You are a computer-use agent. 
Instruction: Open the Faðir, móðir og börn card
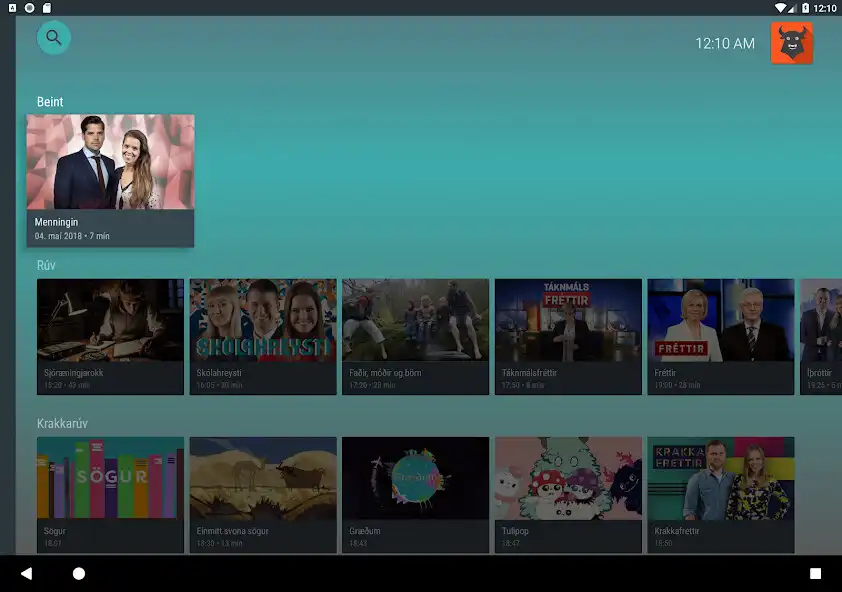[416, 337]
